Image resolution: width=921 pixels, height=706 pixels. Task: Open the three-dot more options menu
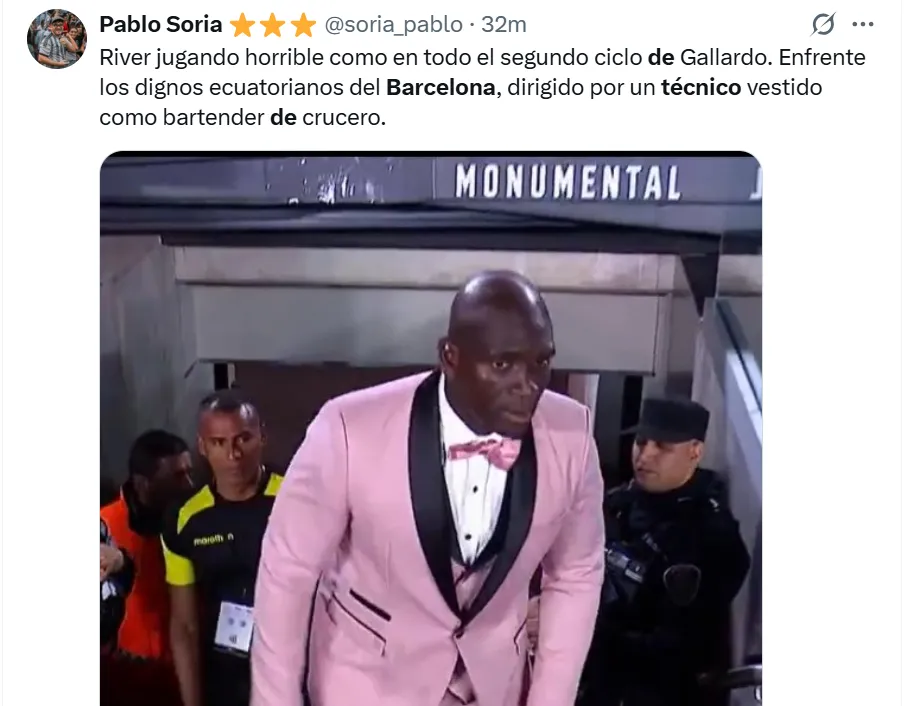pos(862,24)
